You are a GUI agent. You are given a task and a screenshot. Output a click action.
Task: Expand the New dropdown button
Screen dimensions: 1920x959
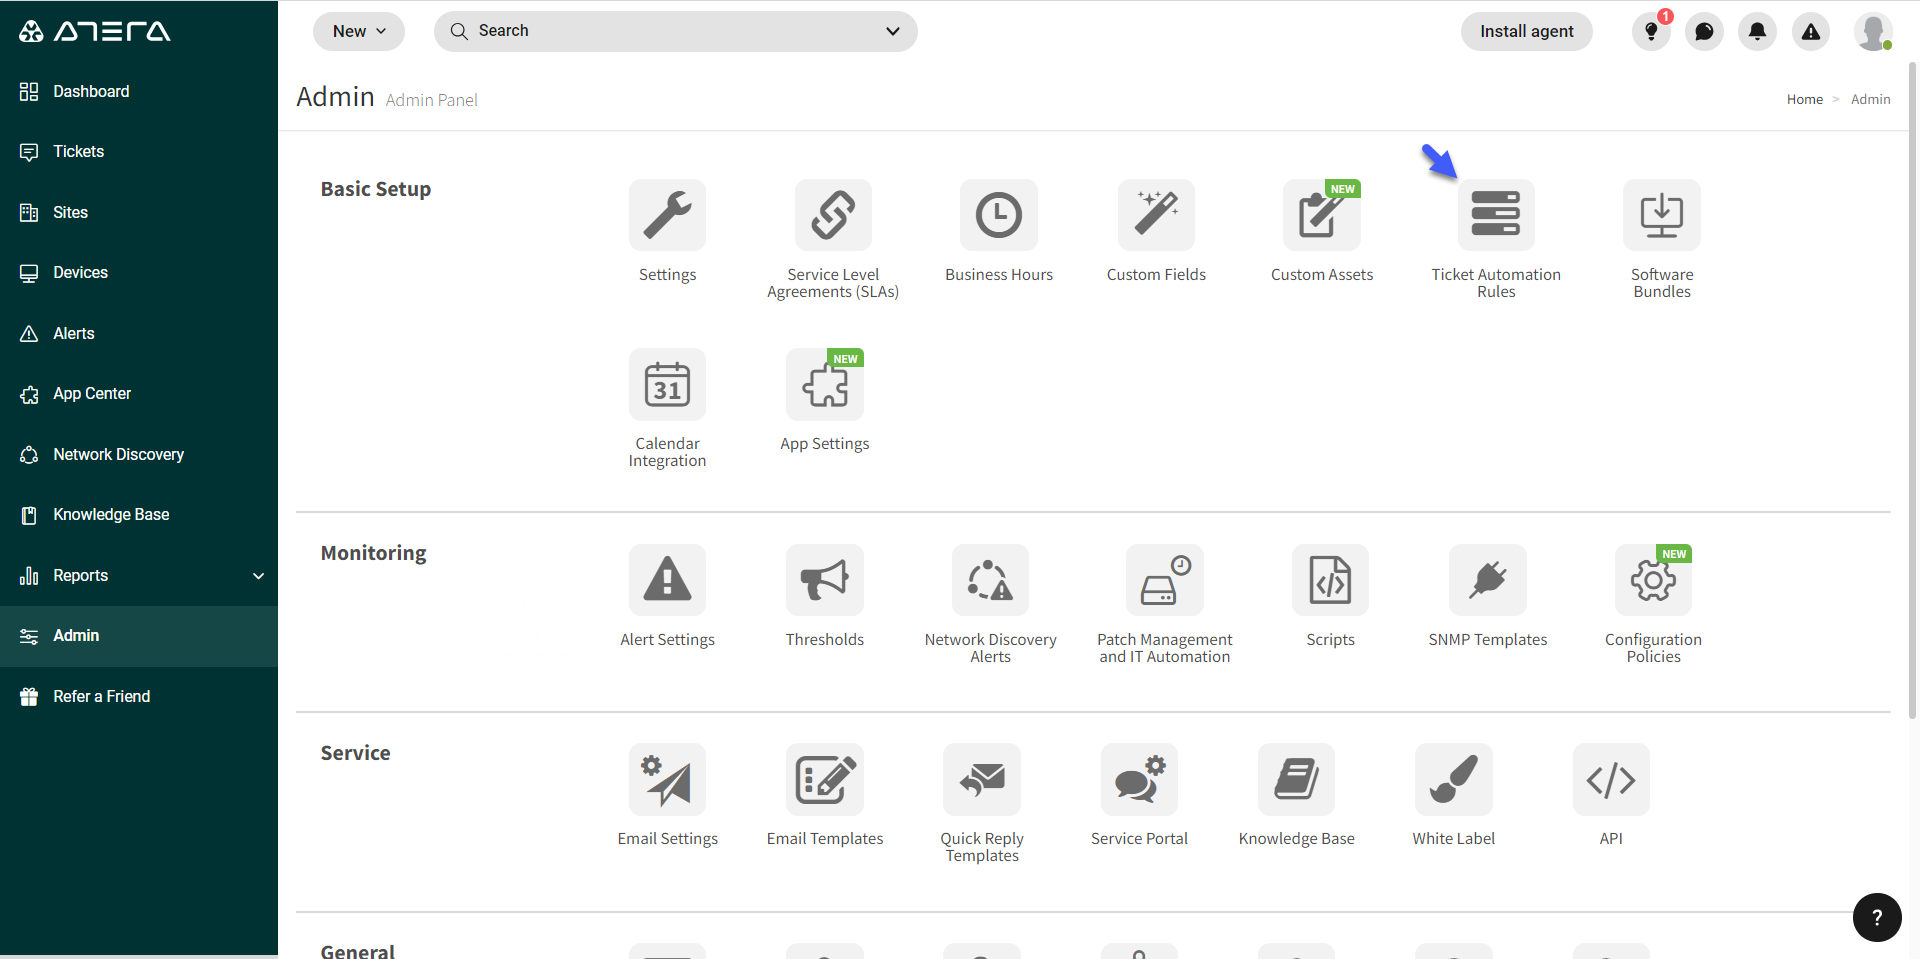pyautogui.click(x=359, y=32)
